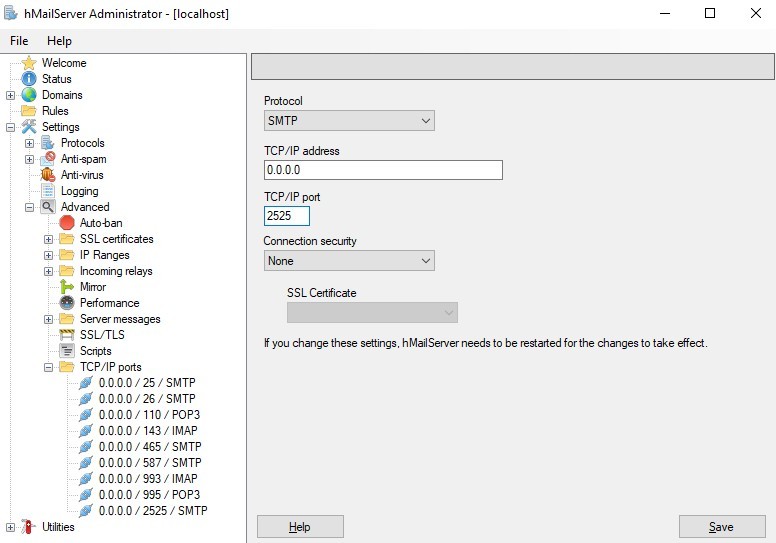Click the SSL certificates folder icon
The width and height of the screenshot is (776, 543).
coord(67,239)
